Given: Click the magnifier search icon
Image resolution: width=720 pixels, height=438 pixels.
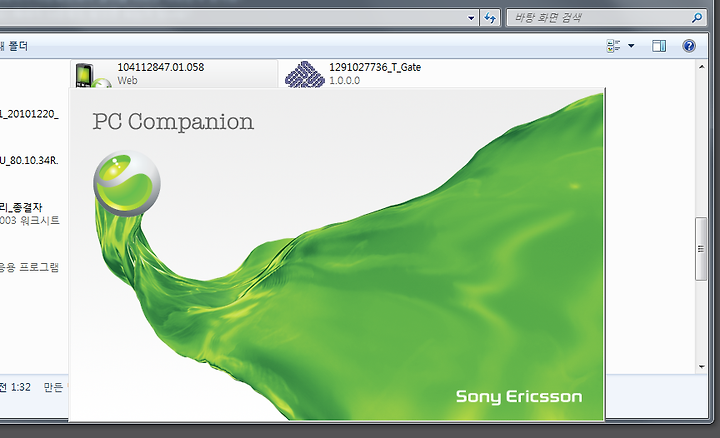Looking at the screenshot, I should click(x=697, y=18).
